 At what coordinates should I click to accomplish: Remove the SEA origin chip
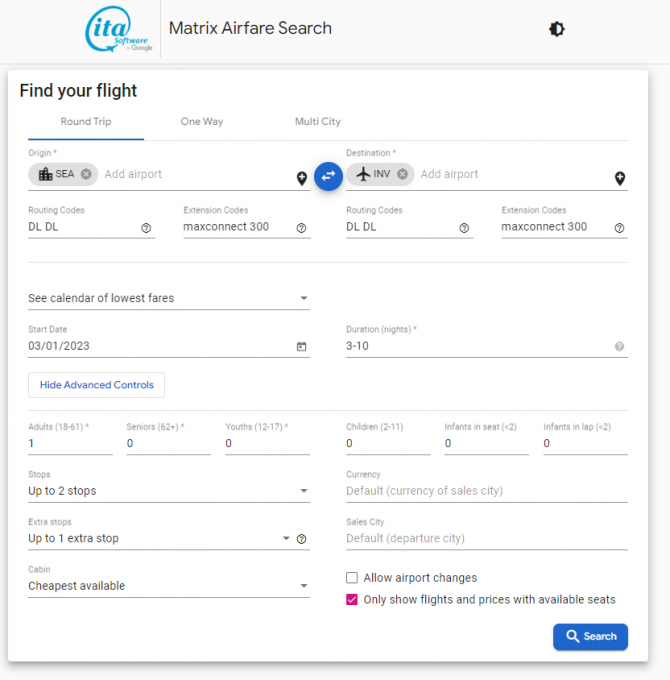click(x=86, y=174)
